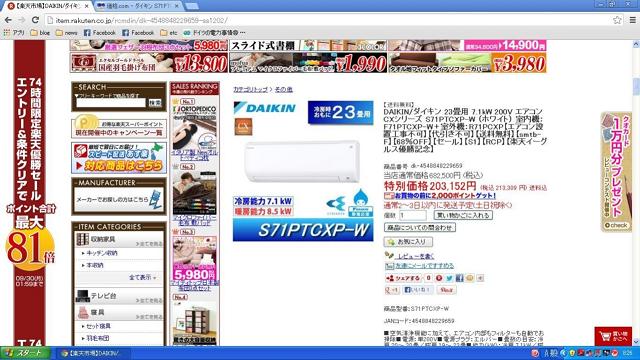Click お気に入り favorite button
The height and width of the screenshot is (360, 640).
(408, 242)
